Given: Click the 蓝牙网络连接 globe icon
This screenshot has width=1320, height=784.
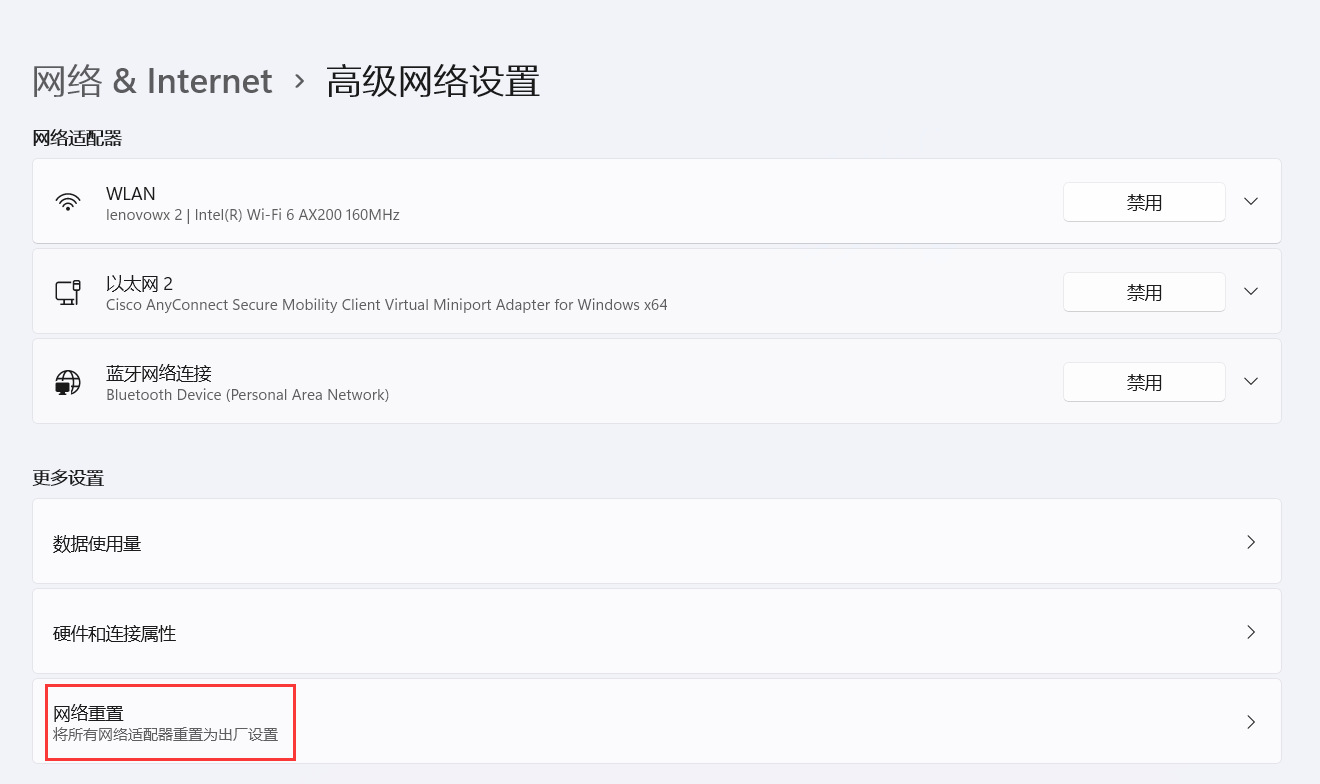Looking at the screenshot, I should tap(68, 382).
